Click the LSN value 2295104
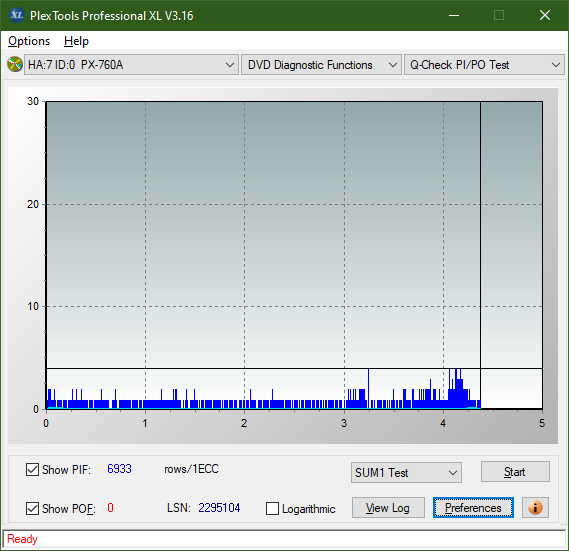The height and width of the screenshot is (551, 569). tap(219, 508)
